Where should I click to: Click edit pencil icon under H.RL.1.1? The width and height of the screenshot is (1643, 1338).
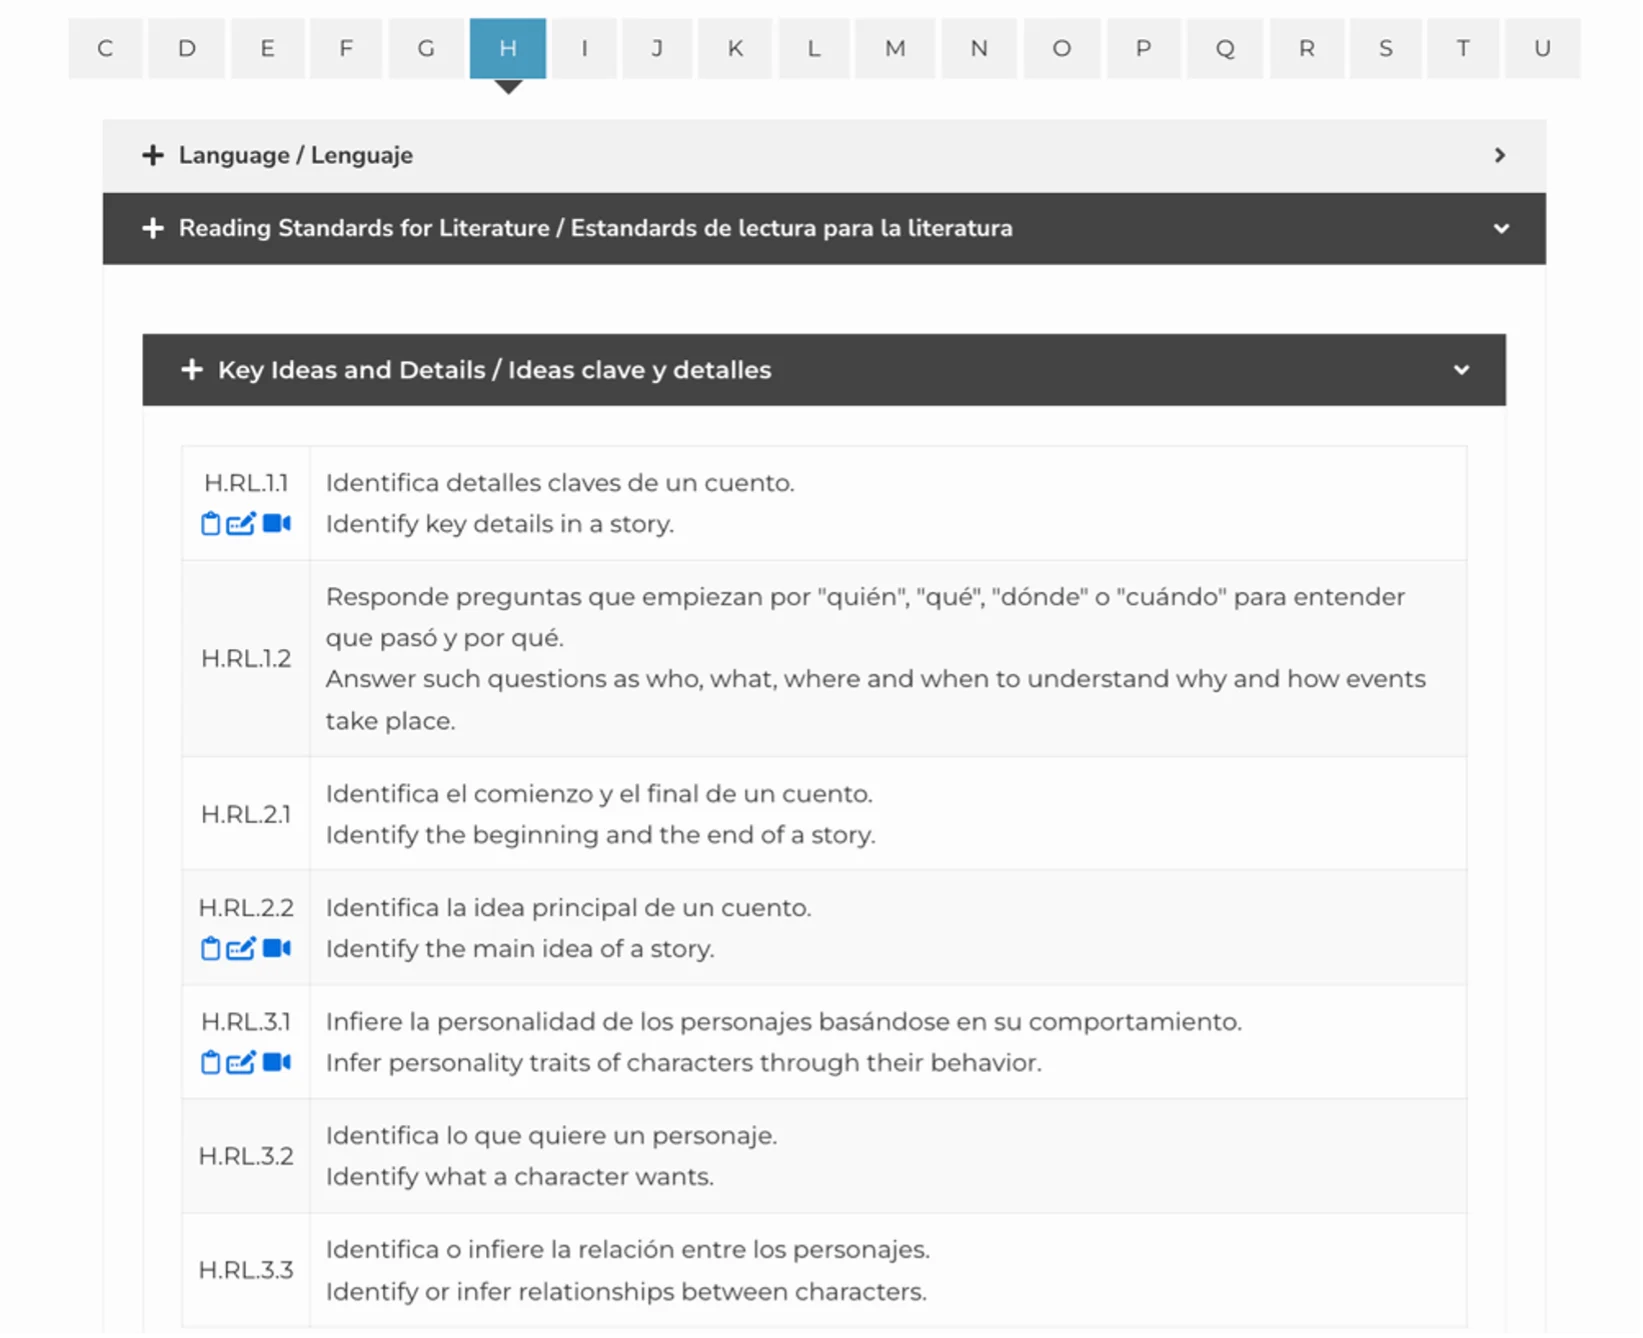click(x=241, y=524)
